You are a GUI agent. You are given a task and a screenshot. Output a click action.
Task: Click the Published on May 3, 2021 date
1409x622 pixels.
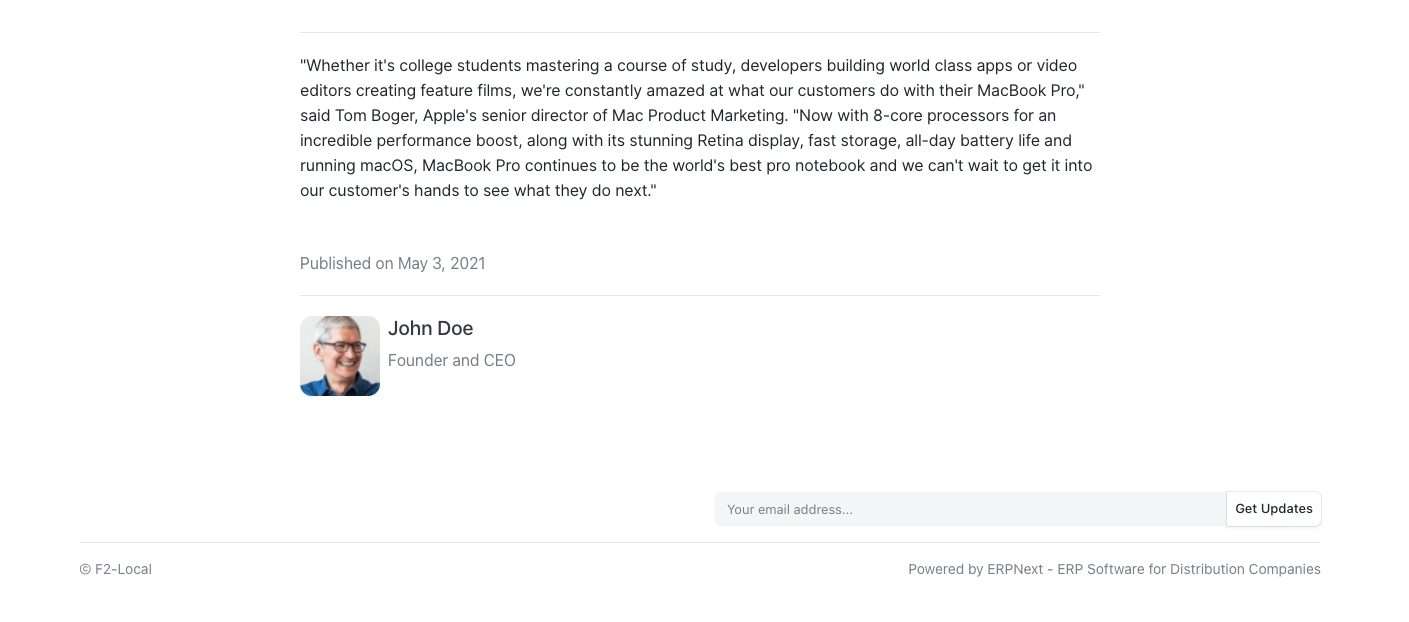point(392,263)
